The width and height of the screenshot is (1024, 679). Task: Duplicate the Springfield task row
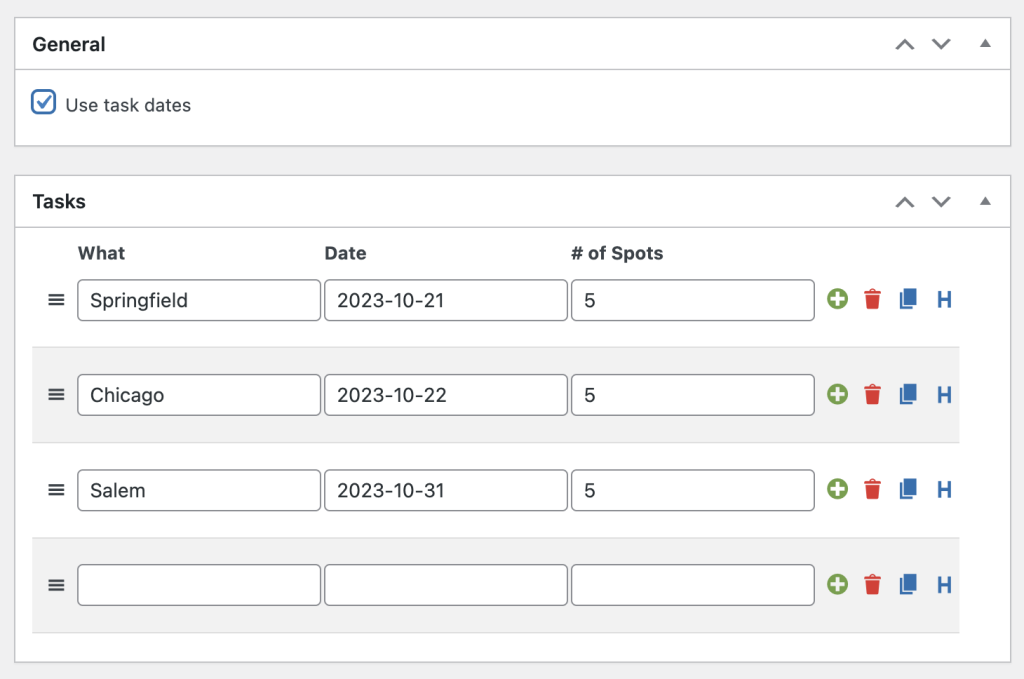pyautogui.click(x=908, y=300)
